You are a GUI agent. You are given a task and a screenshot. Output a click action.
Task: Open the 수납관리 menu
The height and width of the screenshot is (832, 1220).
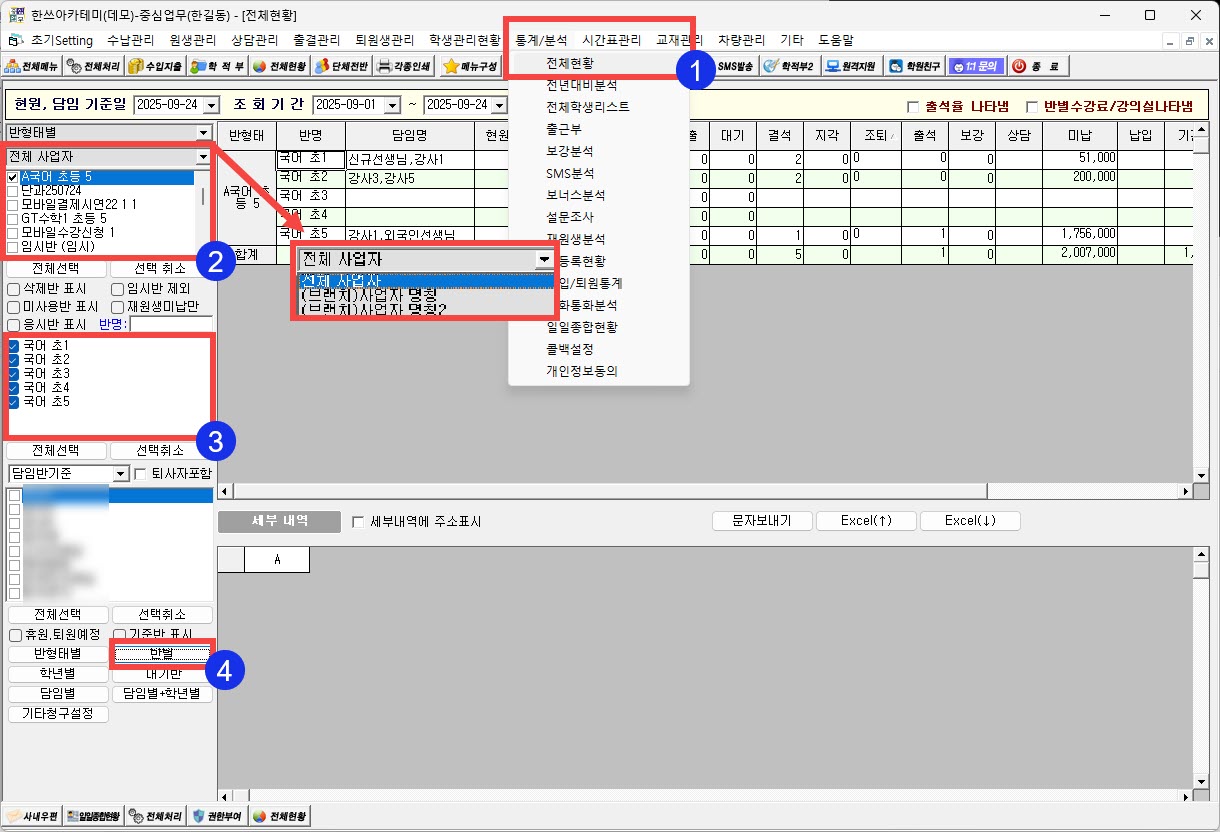(x=130, y=41)
